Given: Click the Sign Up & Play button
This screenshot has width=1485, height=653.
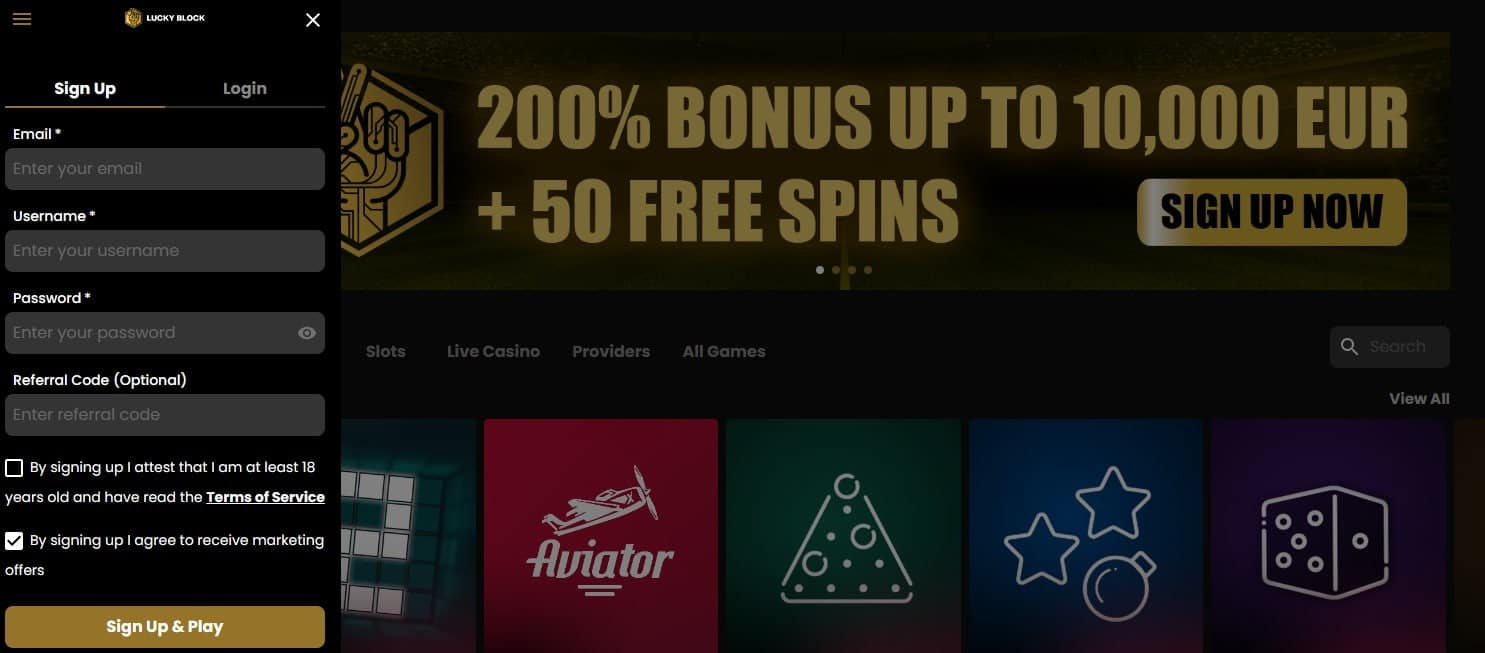Looking at the screenshot, I should point(165,627).
